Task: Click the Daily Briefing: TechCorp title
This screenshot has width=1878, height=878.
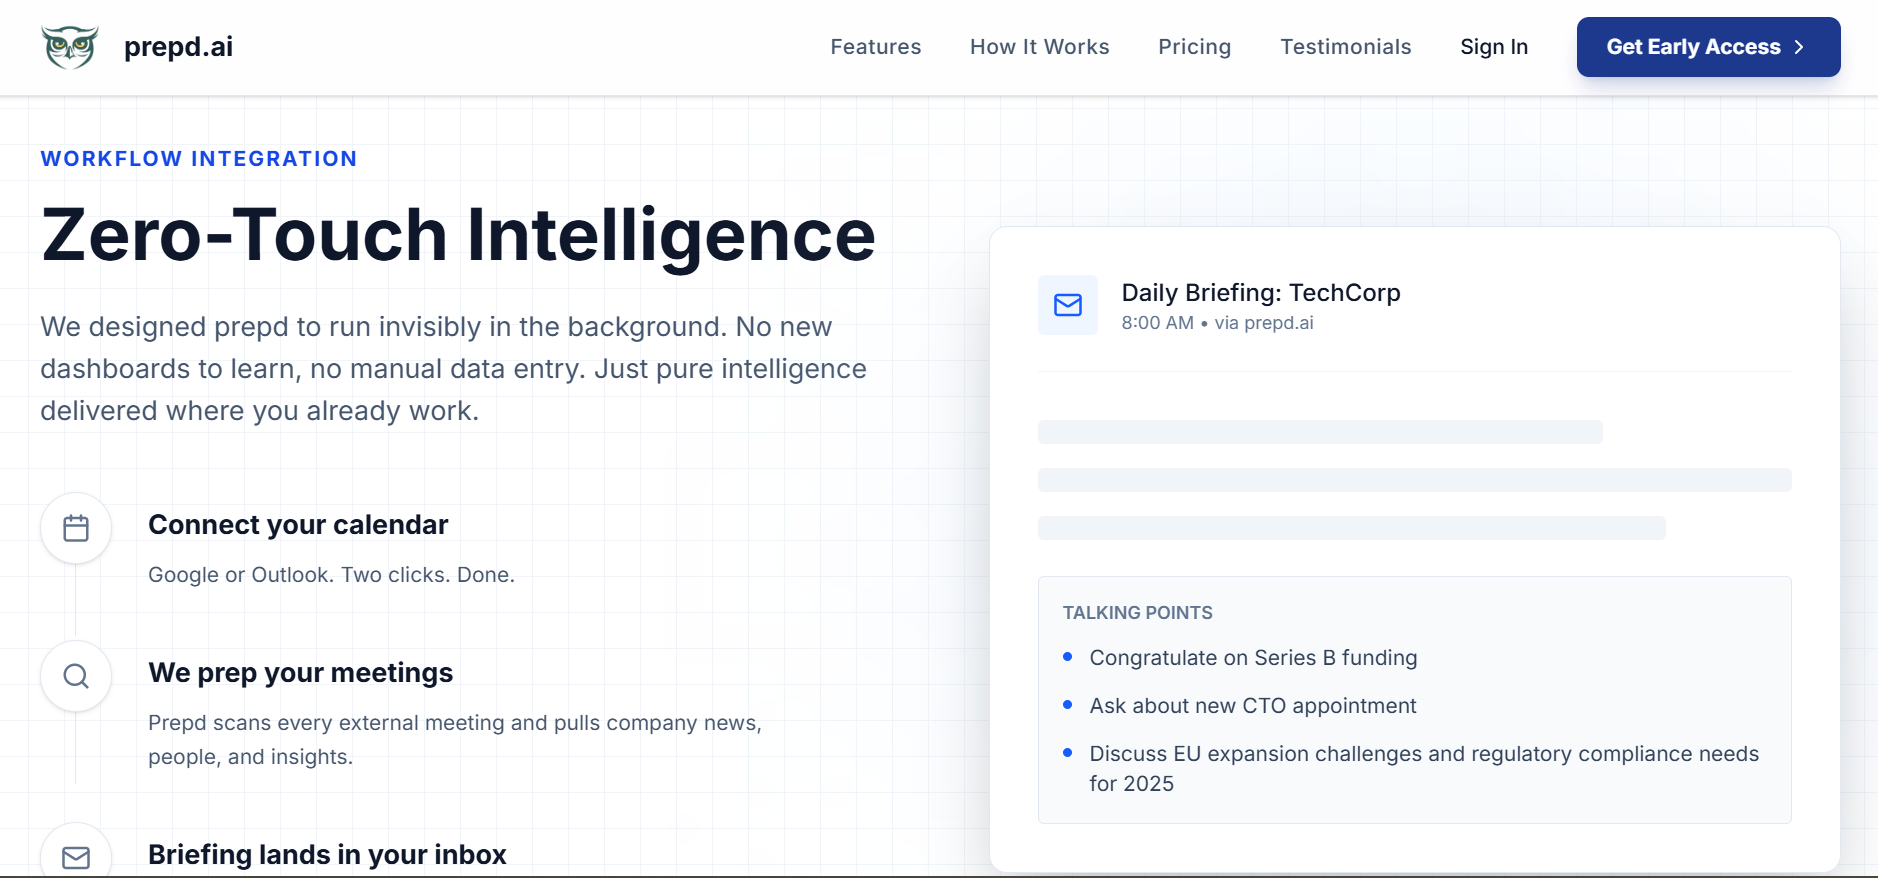Action: (x=1260, y=293)
